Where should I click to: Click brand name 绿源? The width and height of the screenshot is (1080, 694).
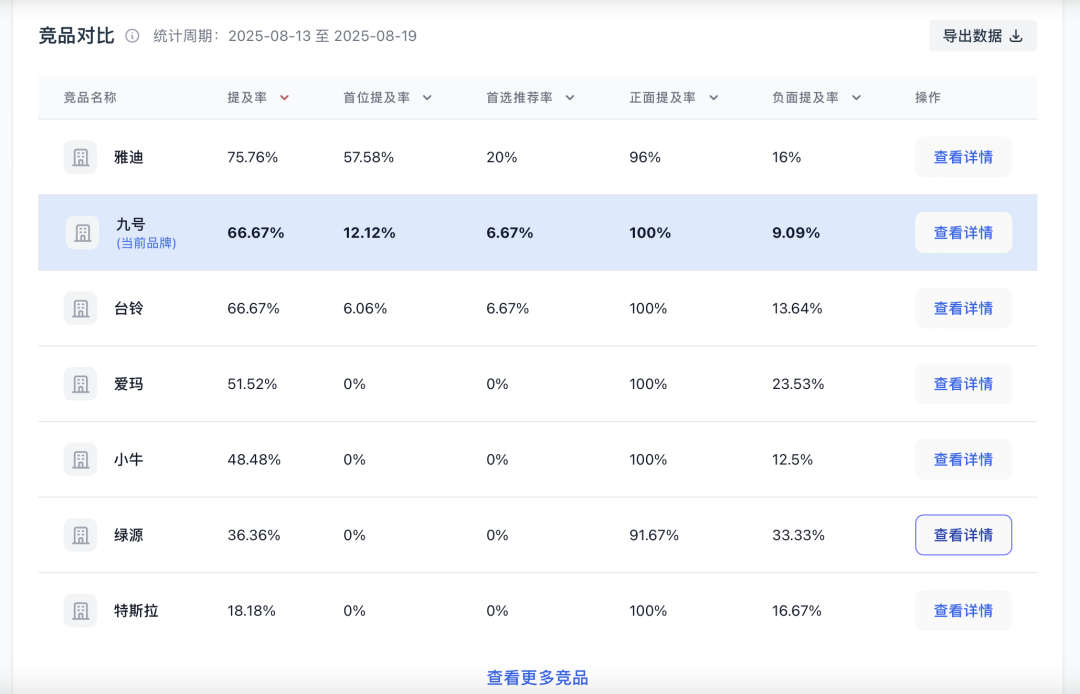pos(129,535)
